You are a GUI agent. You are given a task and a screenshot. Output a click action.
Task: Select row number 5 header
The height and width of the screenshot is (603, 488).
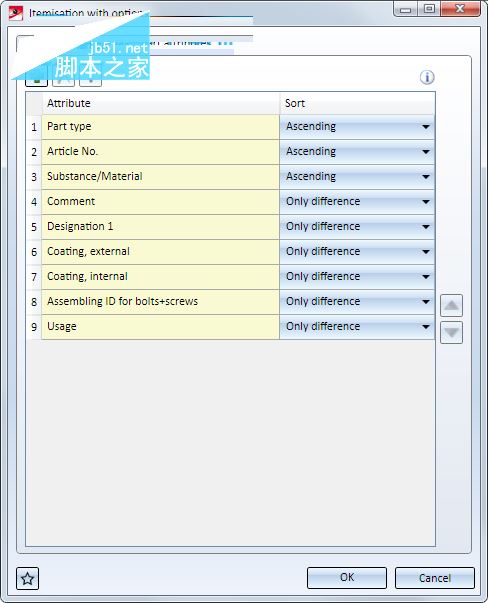34,227
